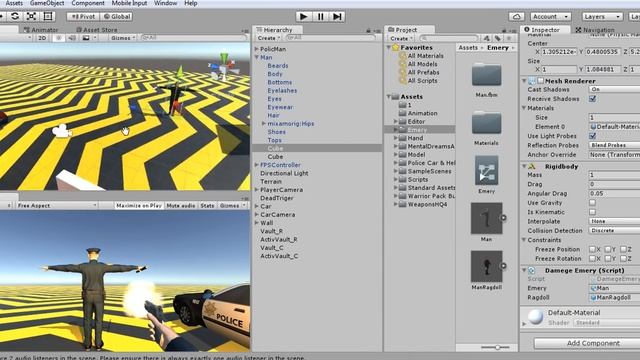Start the game with the Play button
This screenshot has height=360, width=640.
tap(303, 16)
